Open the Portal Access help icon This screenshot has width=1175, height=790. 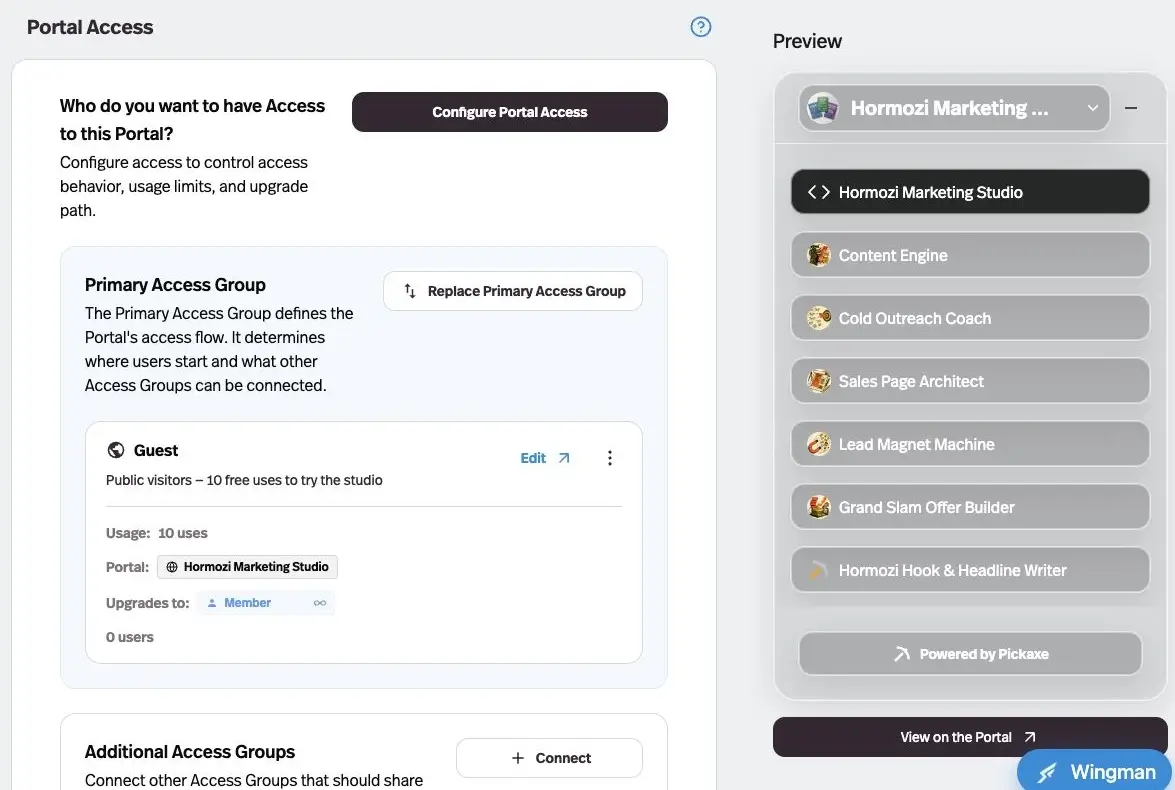701,27
